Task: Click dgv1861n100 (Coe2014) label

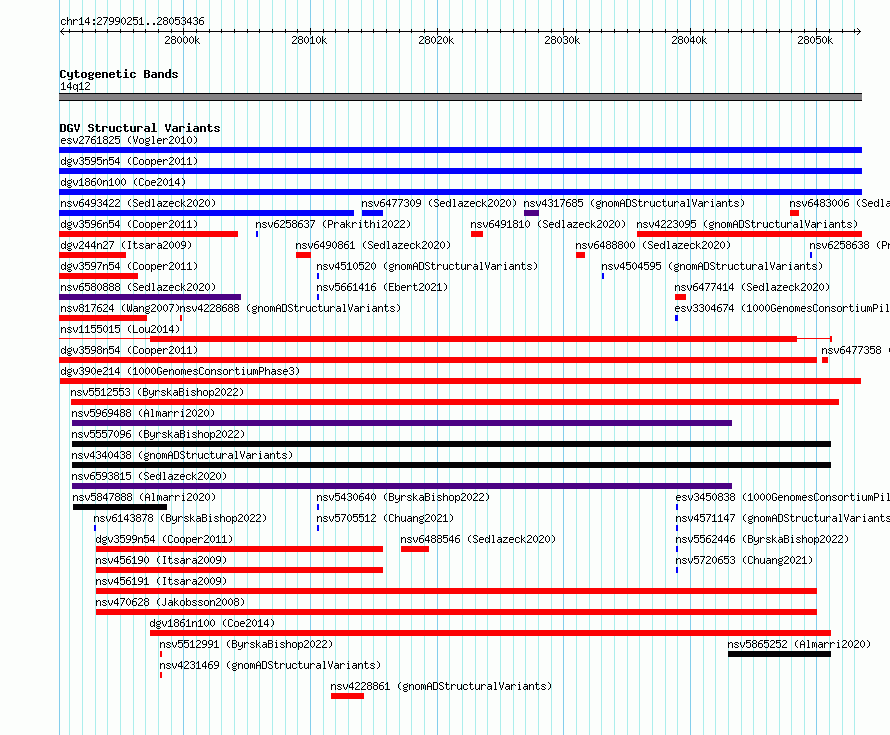Action: [x=212, y=623]
